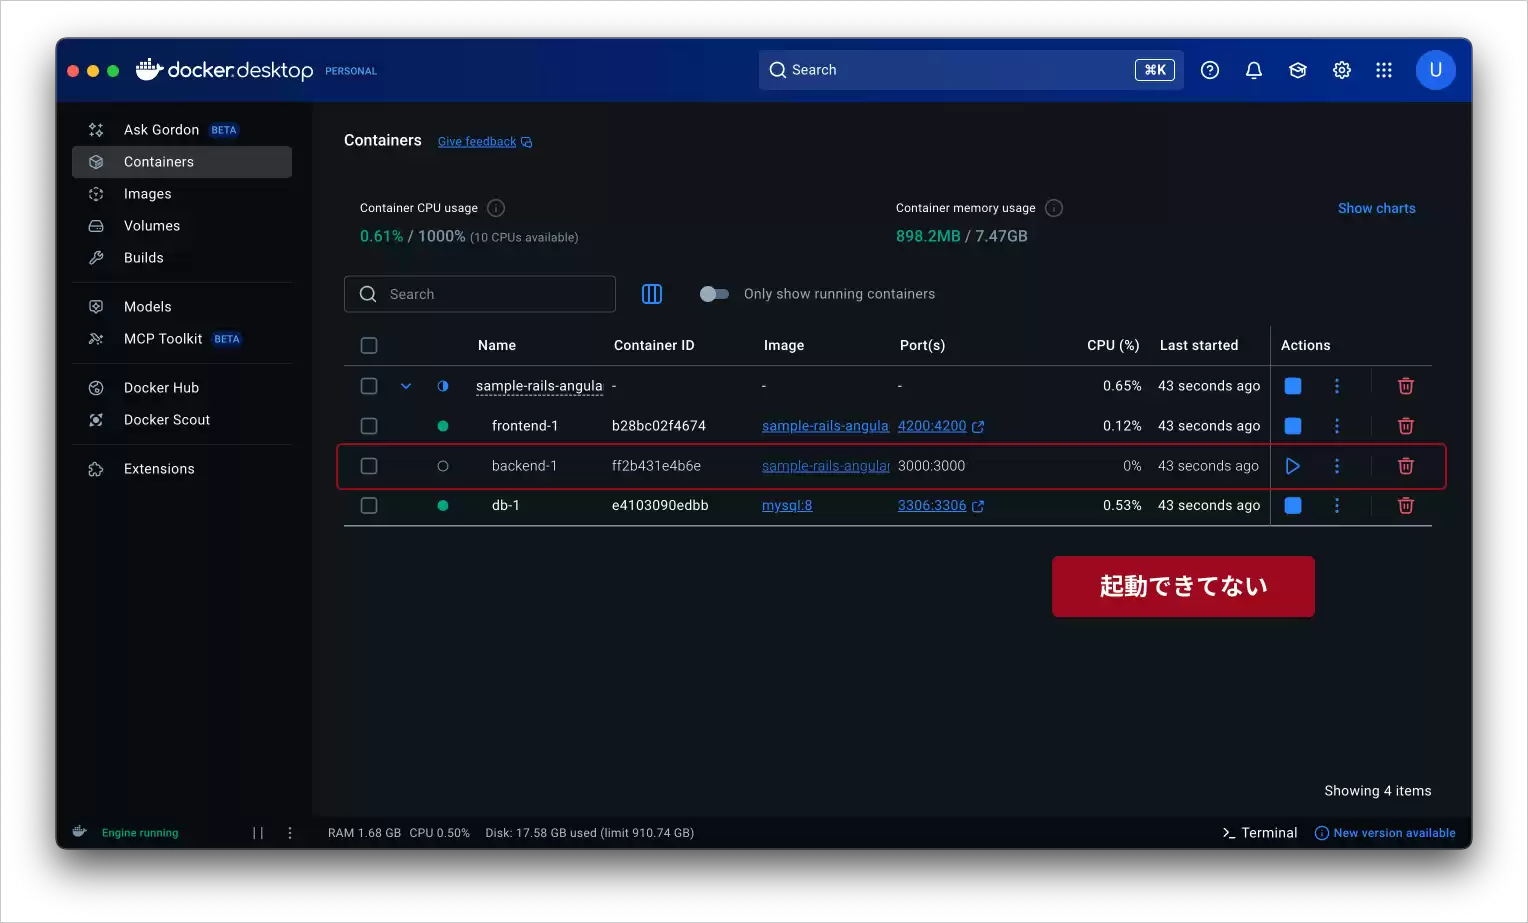Tick the select-all header checkbox

click(369, 346)
